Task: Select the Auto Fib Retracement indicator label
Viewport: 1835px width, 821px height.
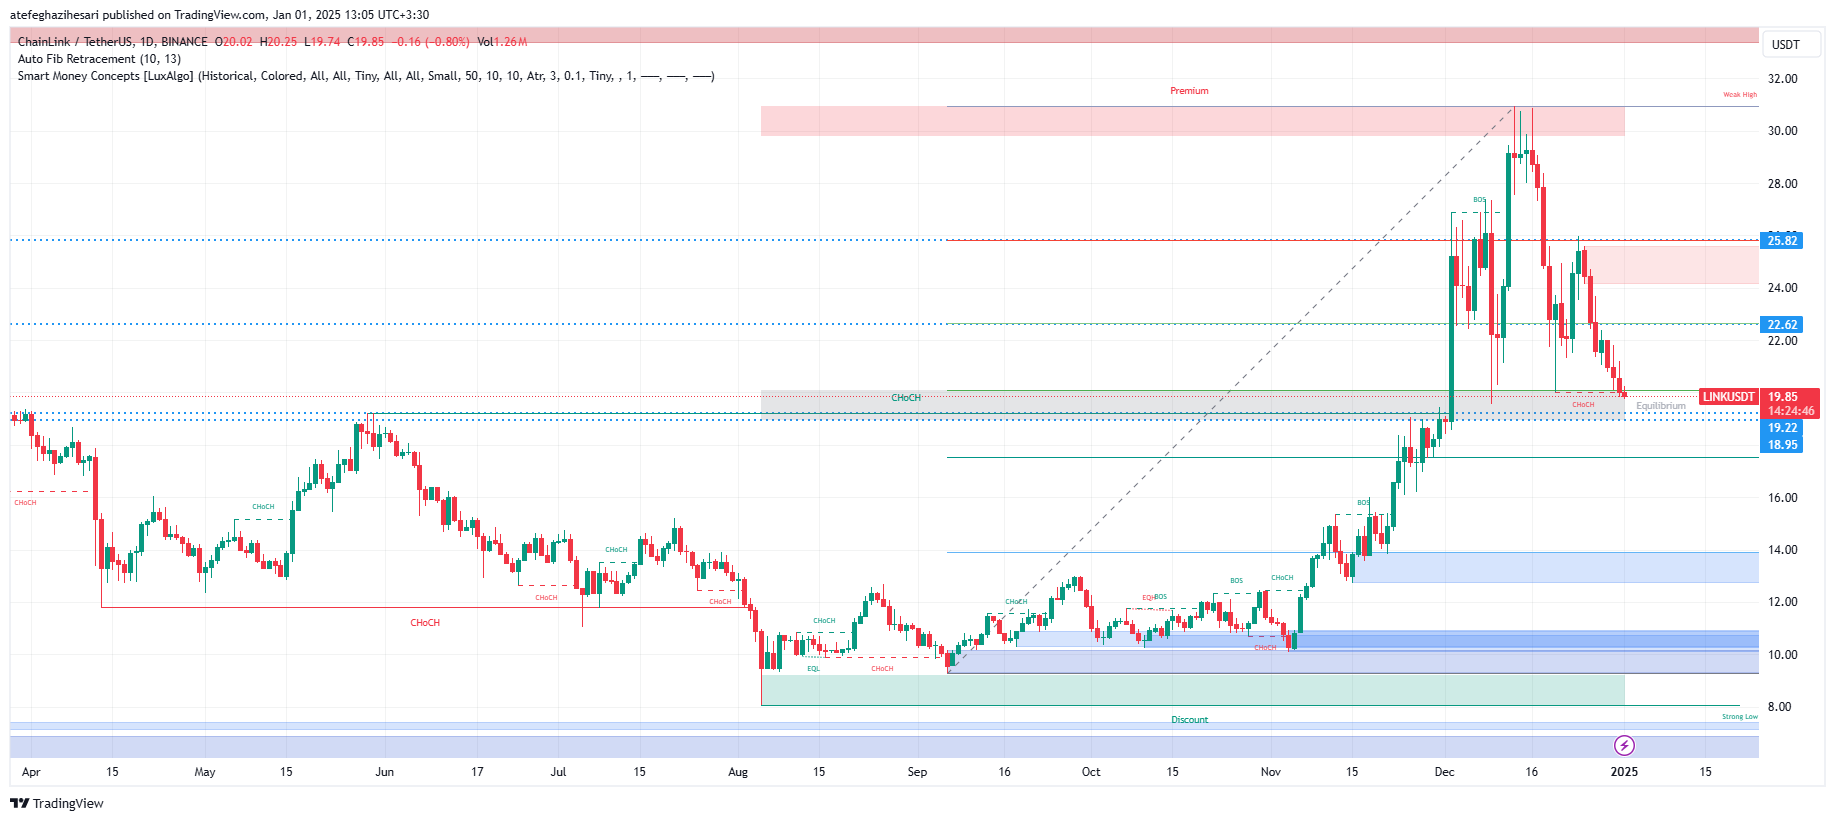Action: pyautogui.click(x=99, y=59)
